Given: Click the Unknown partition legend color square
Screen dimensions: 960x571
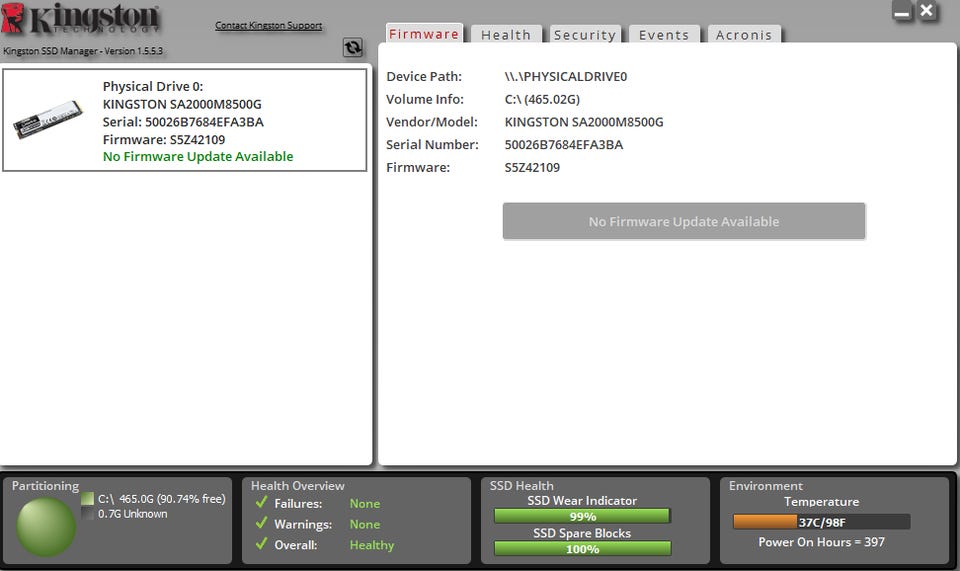Looking at the screenshot, I should coord(88,513).
